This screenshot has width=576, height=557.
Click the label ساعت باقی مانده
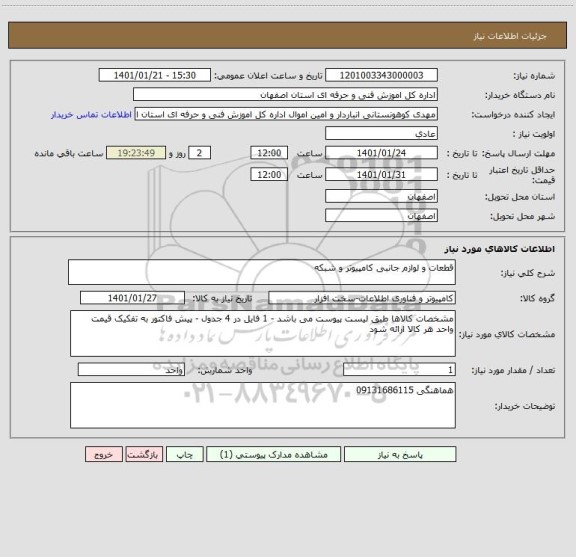point(69,153)
